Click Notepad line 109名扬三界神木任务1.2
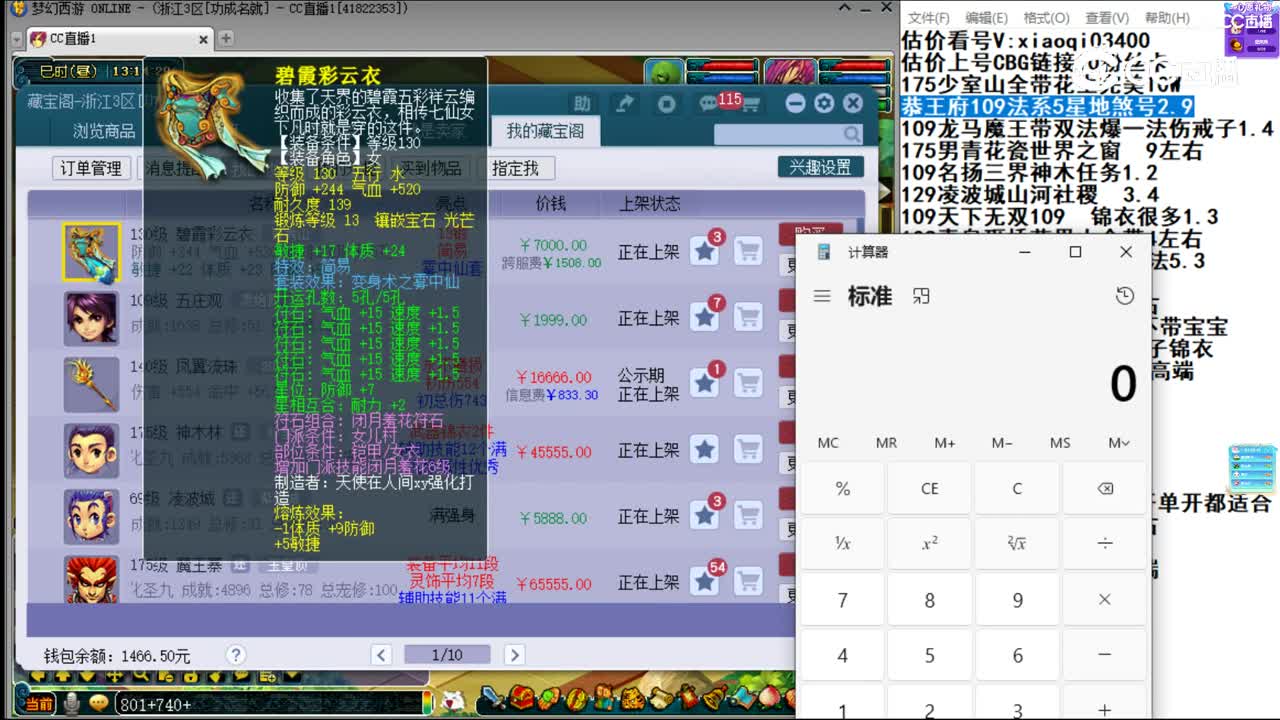Viewport: 1280px width, 720px height. coord(1030,172)
